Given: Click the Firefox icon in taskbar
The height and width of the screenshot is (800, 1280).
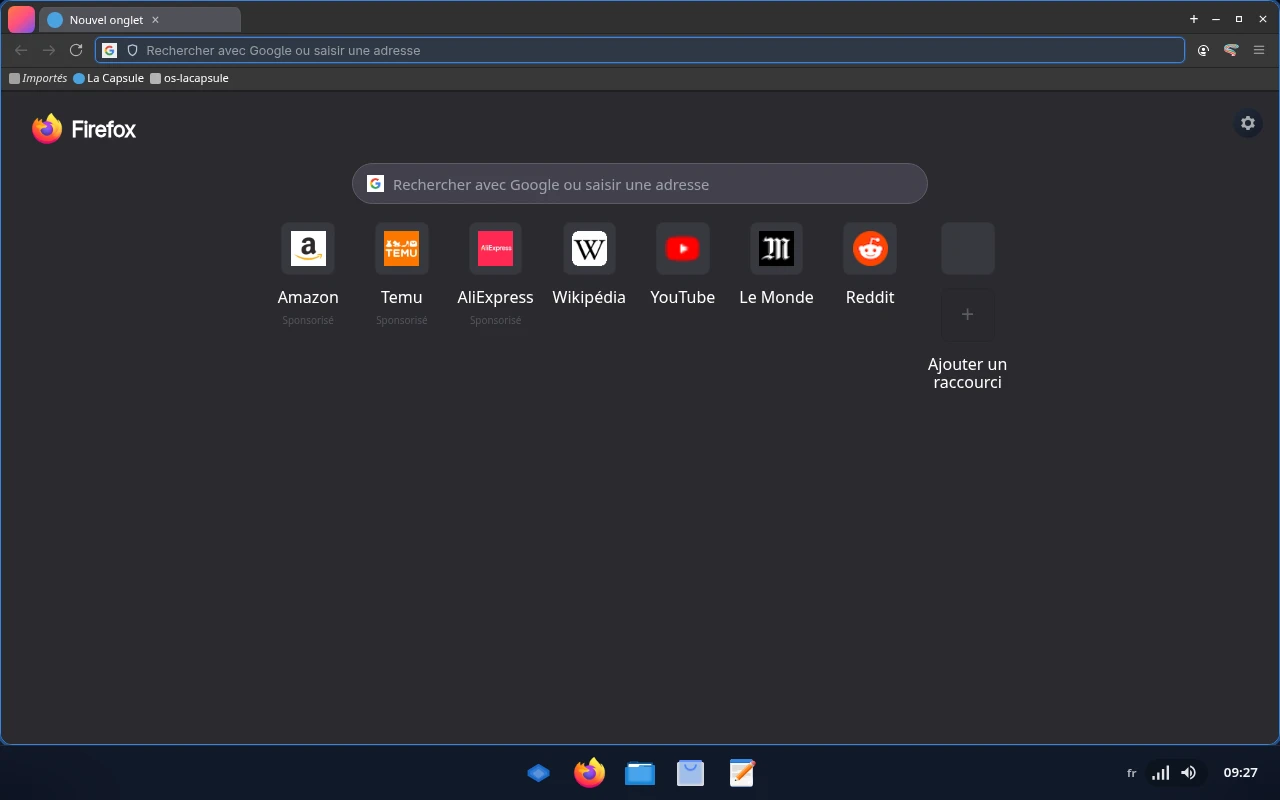Looking at the screenshot, I should 589,773.
